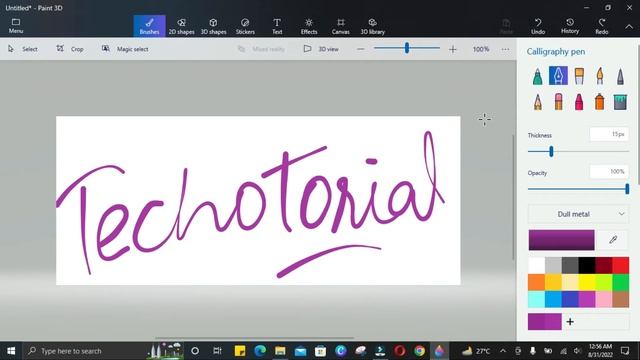Click the zoom slider handle
Viewport: 640px width, 360px height.
tap(407, 48)
